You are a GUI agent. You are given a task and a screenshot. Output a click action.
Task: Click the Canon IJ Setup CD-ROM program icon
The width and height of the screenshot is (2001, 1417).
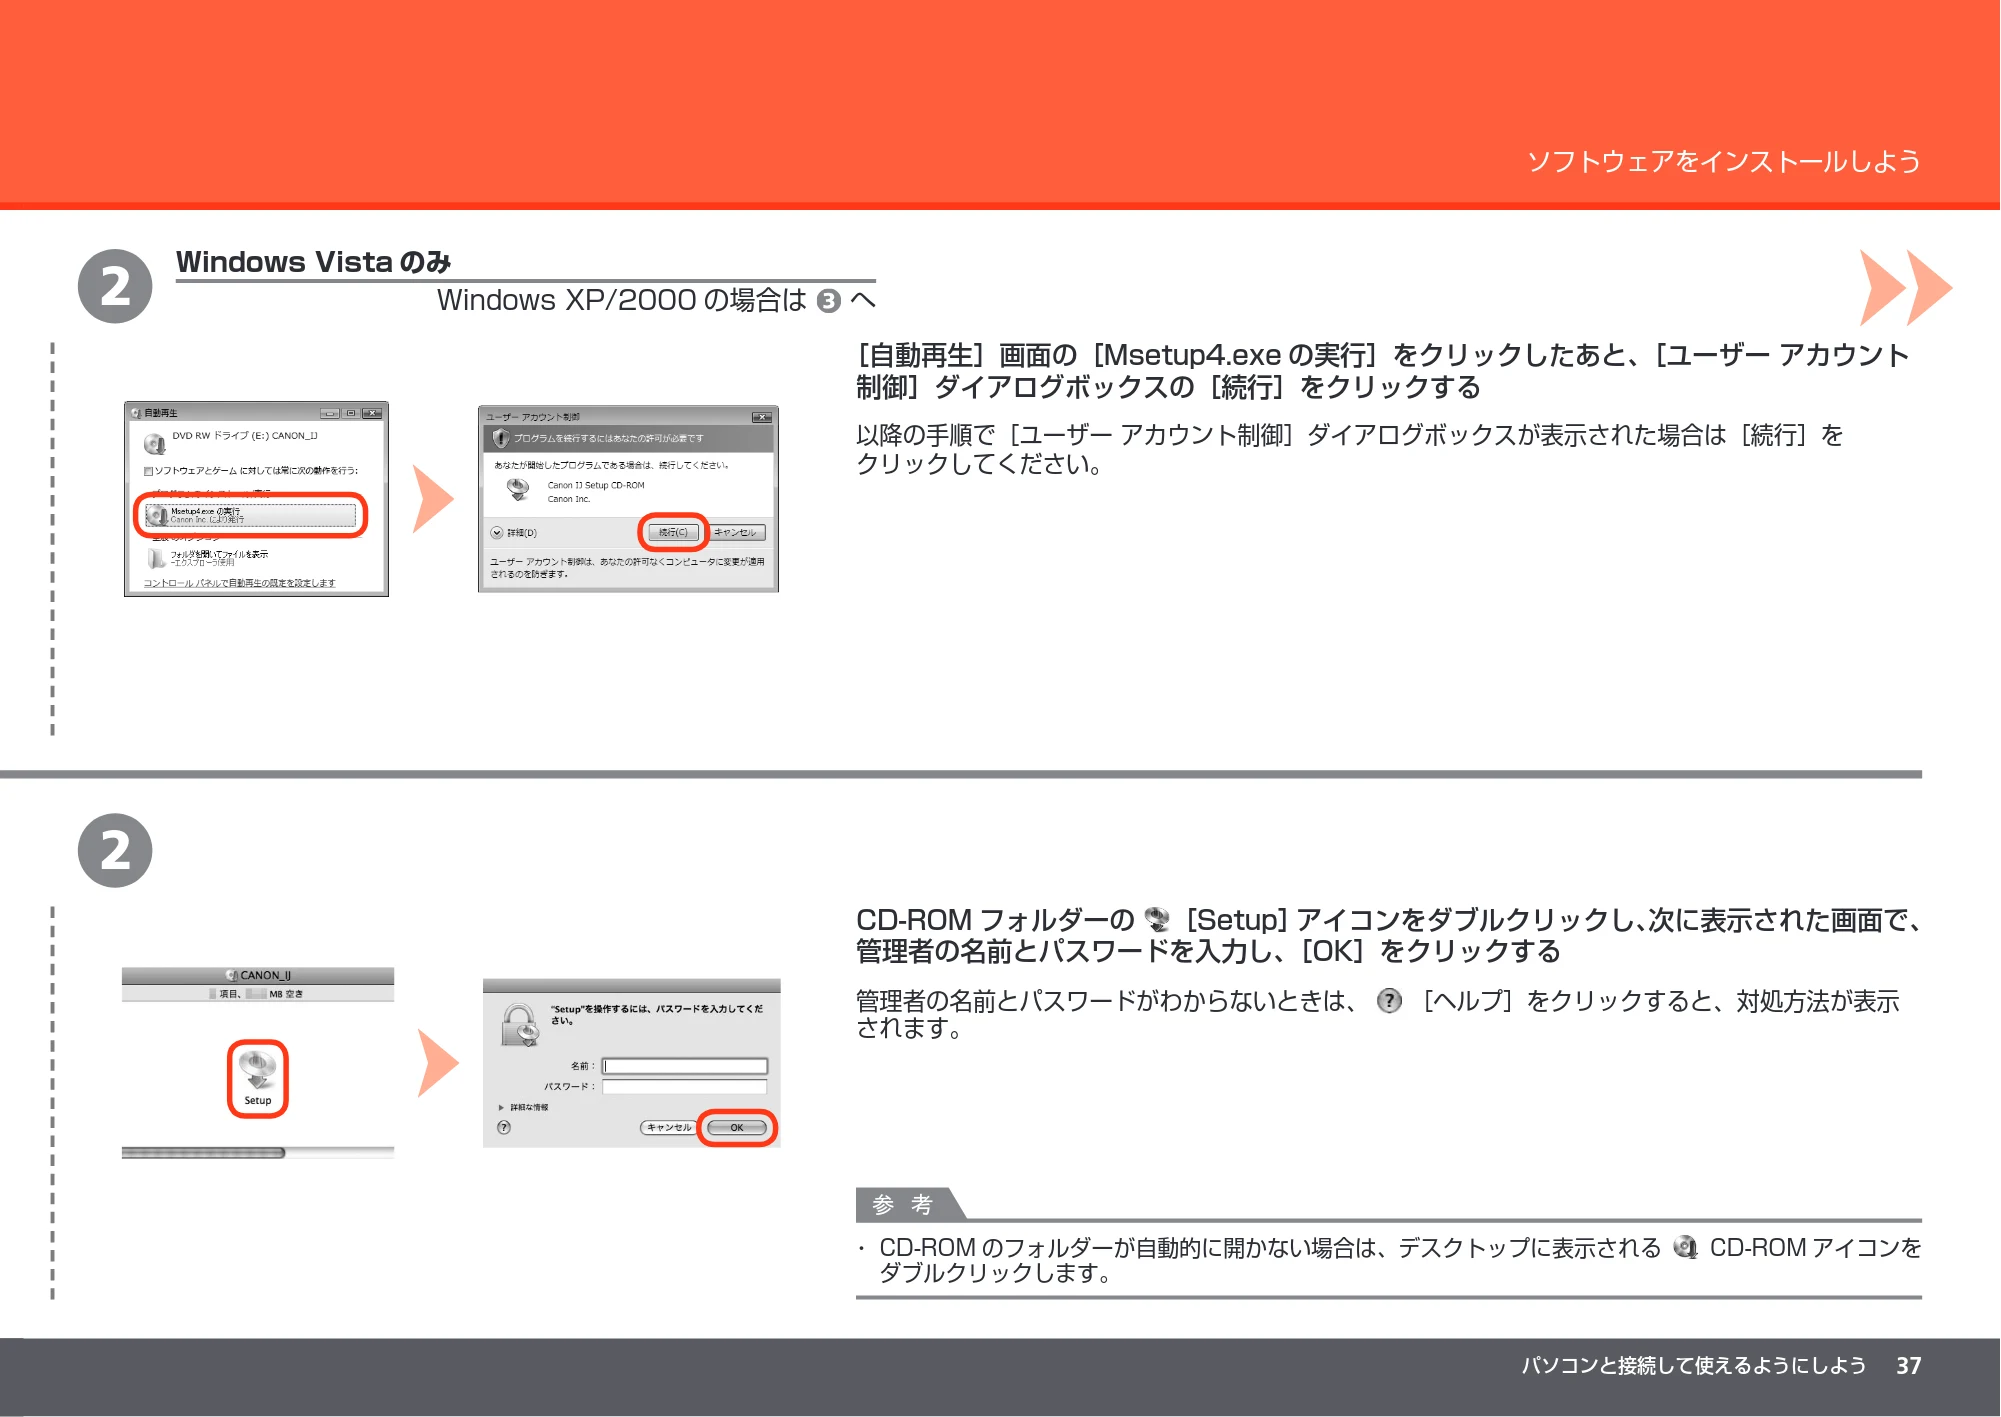(518, 489)
